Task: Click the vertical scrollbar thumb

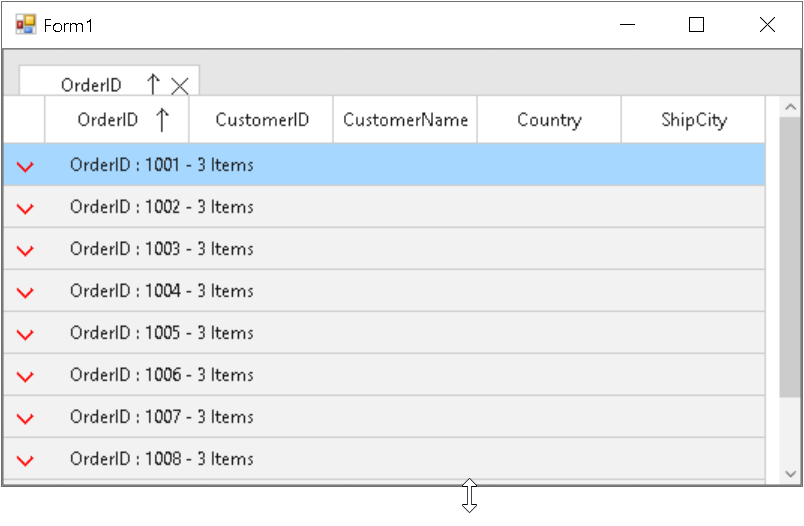Action: tap(790, 257)
